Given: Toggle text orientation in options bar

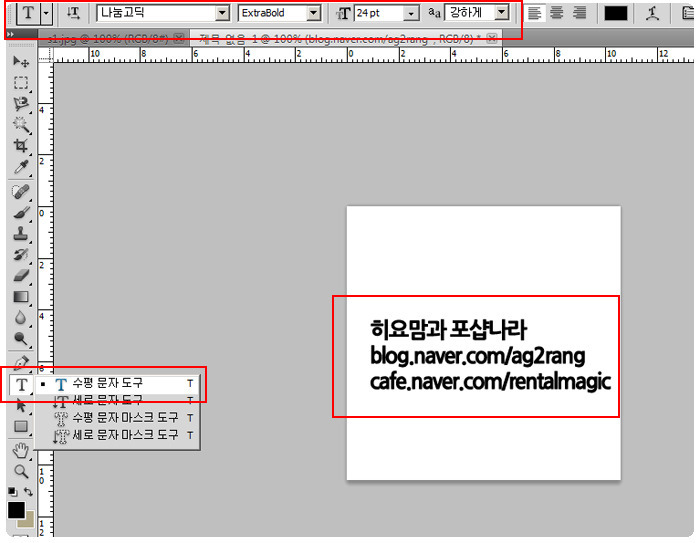Looking at the screenshot, I should pyautogui.click(x=73, y=13).
